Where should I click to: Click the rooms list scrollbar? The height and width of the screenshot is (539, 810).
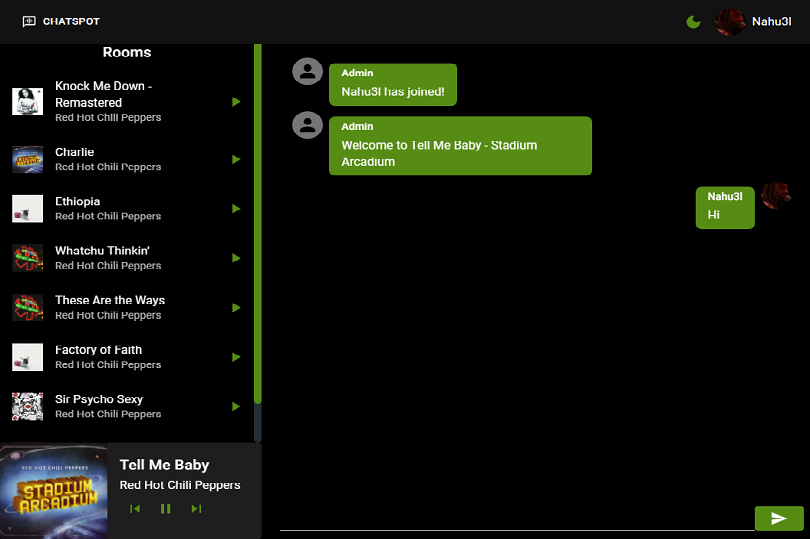tap(257, 220)
